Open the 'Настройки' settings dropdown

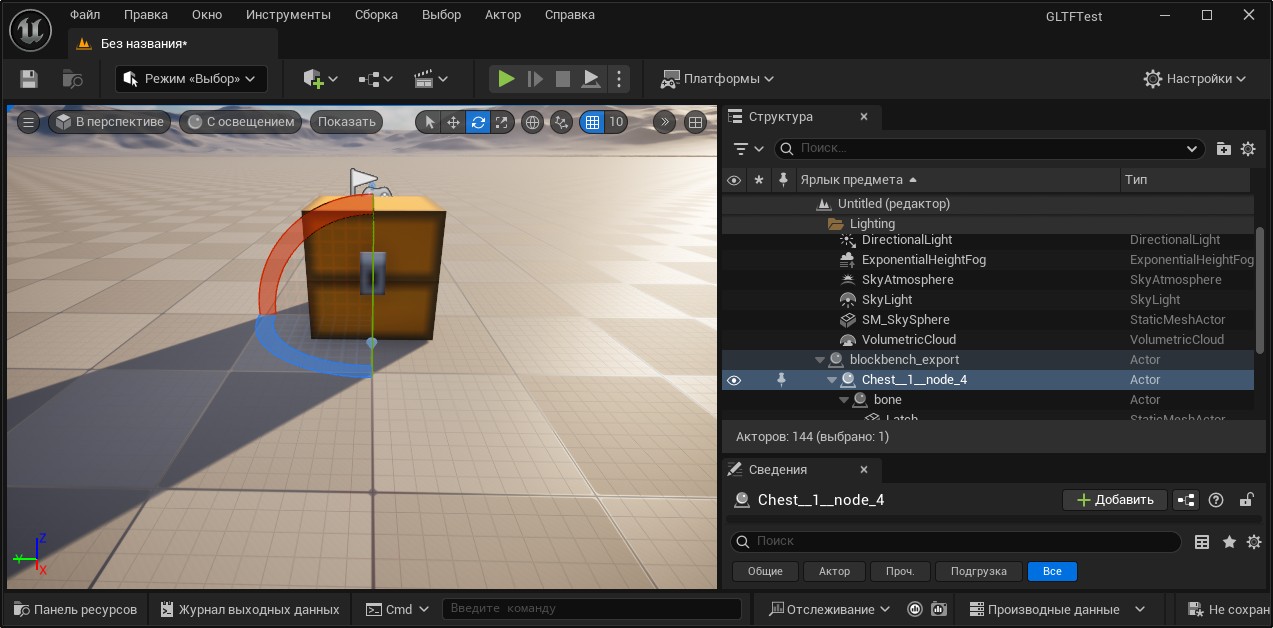1196,78
